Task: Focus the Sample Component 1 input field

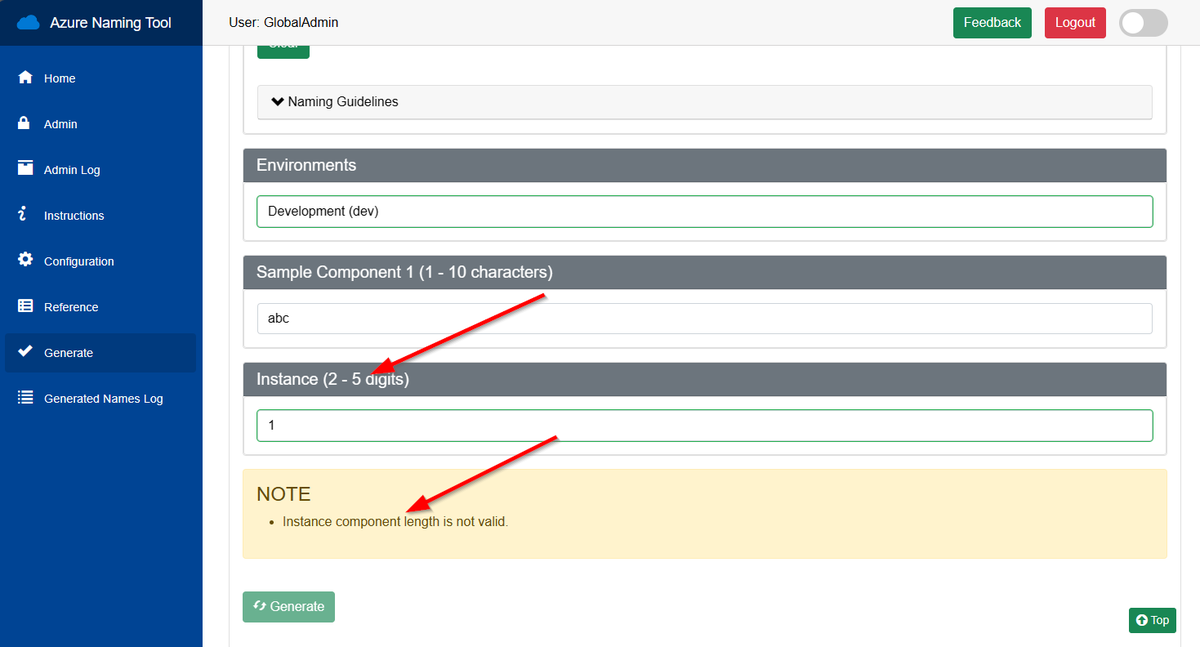Action: pos(704,319)
